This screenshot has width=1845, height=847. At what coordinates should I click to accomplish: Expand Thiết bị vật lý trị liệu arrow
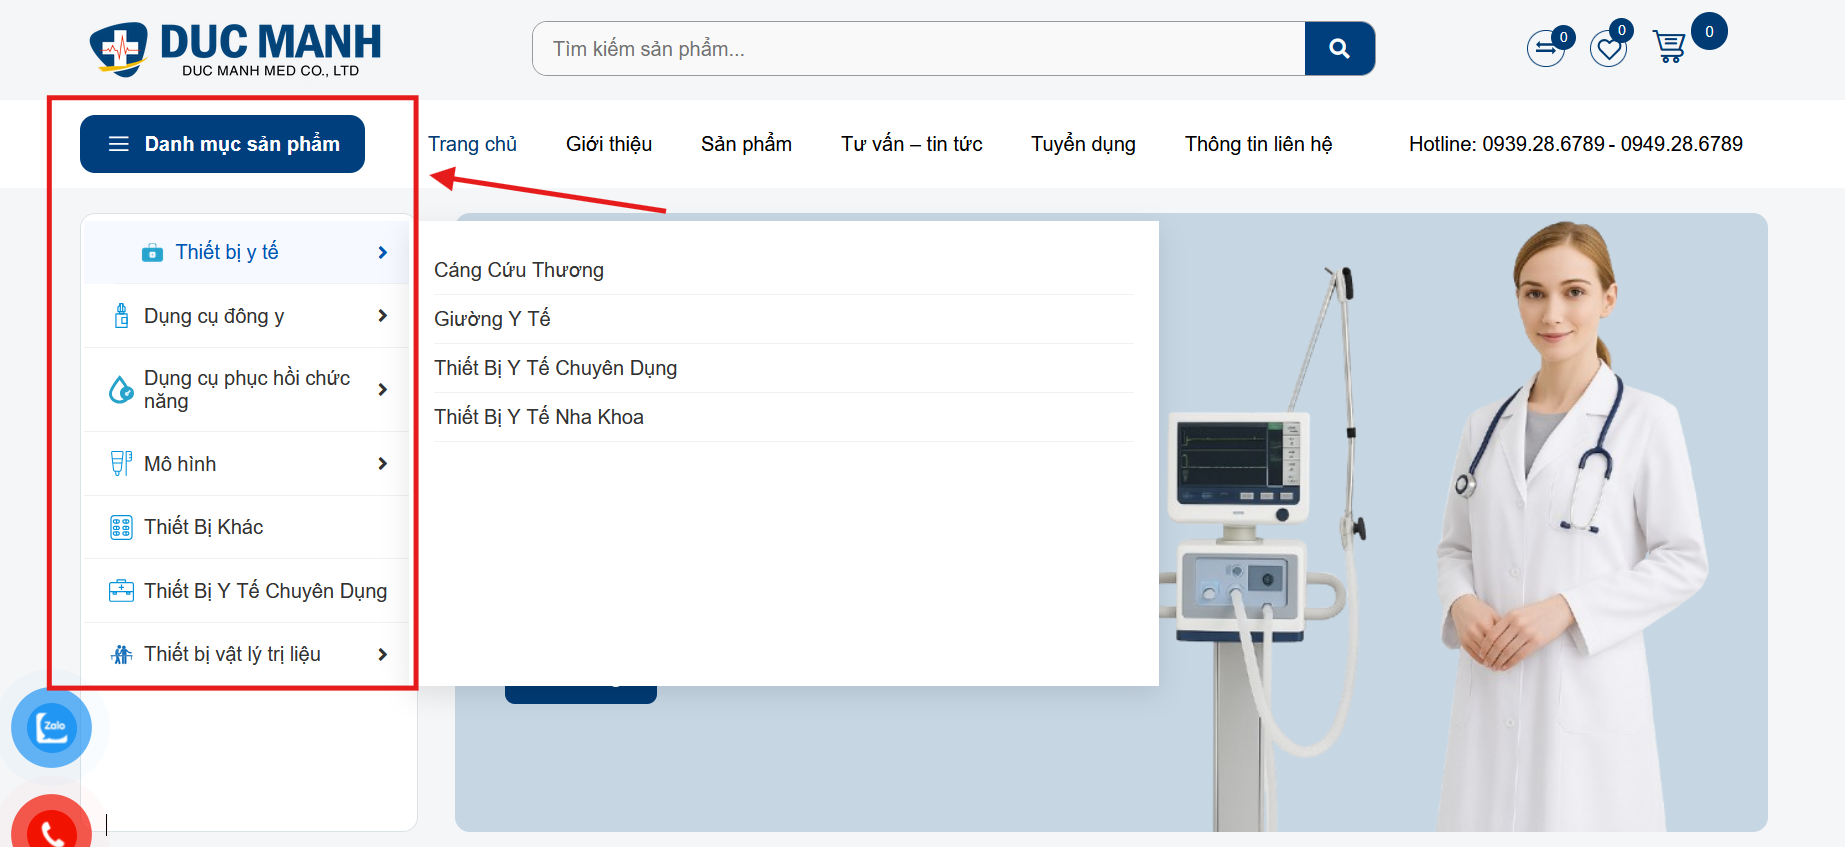(382, 655)
